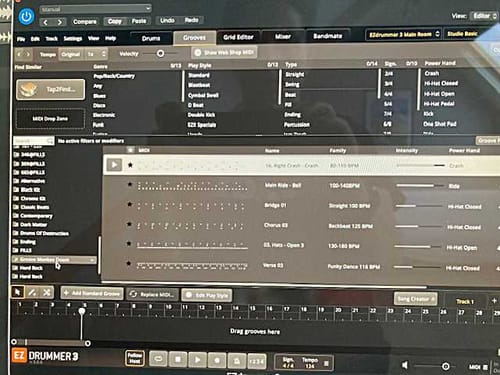500x375 pixels.
Task: Toggle Edit Play Style
Action: tap(207, 295)
